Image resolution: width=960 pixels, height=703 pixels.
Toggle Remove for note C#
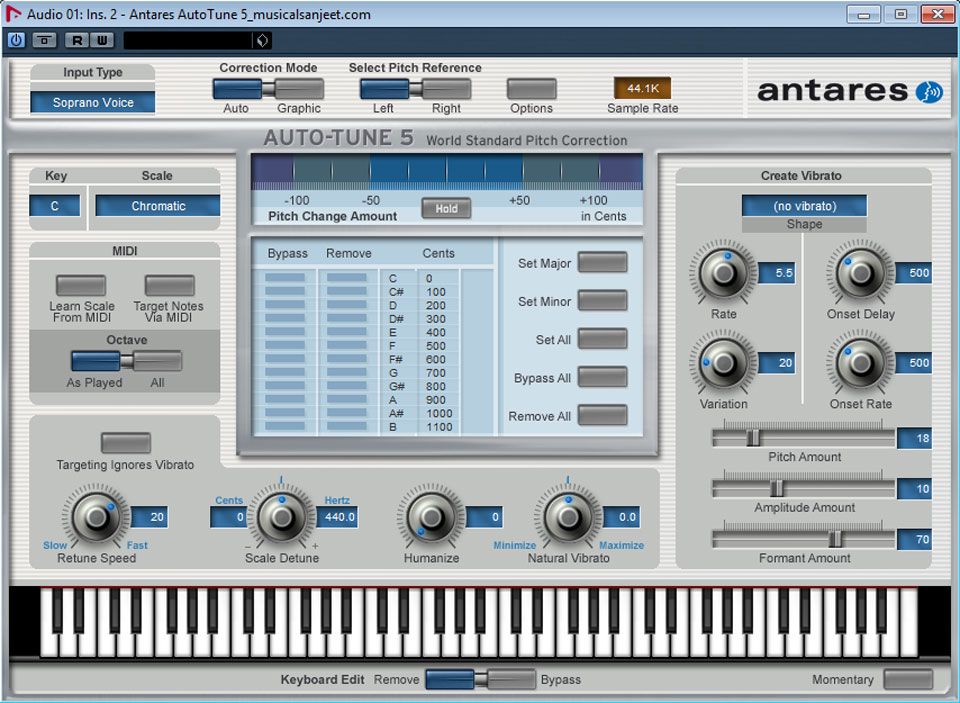coord(347,291)
